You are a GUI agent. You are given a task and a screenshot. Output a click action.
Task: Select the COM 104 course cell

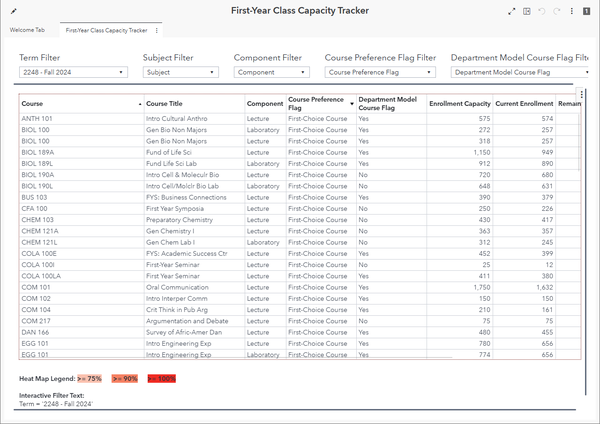click(82, 310)
